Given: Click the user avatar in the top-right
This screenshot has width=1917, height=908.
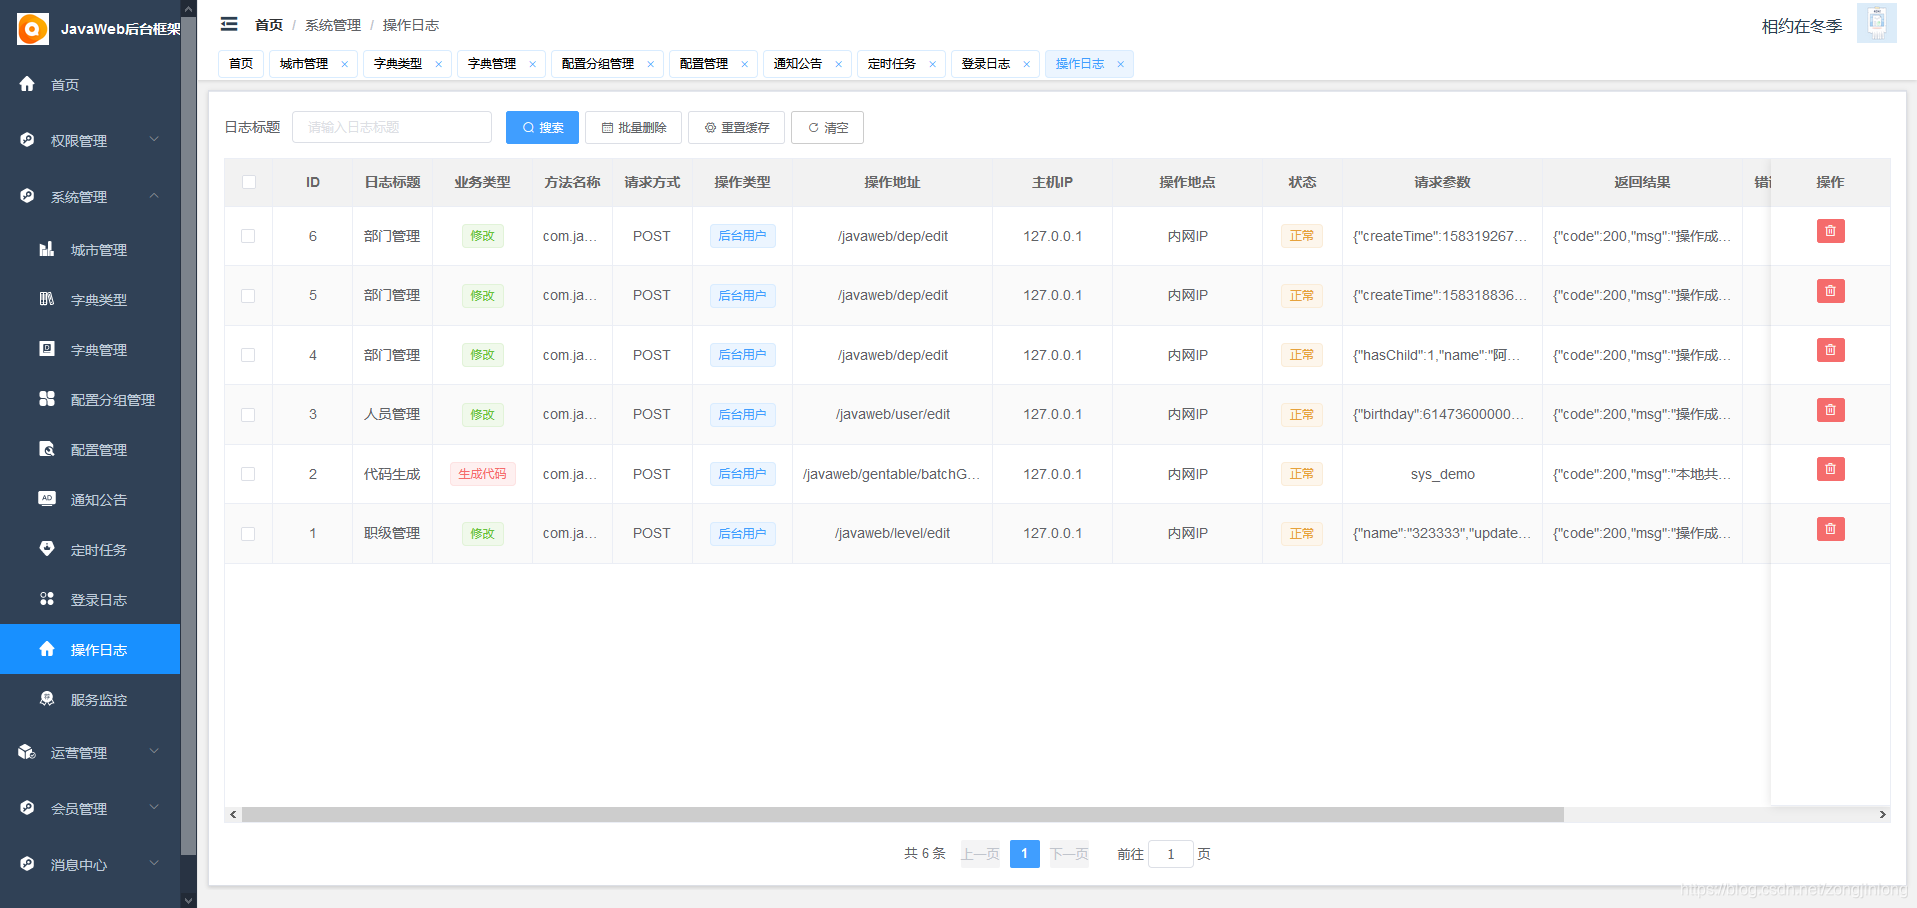Looking at the screenshot, I should pos(1877,23).
